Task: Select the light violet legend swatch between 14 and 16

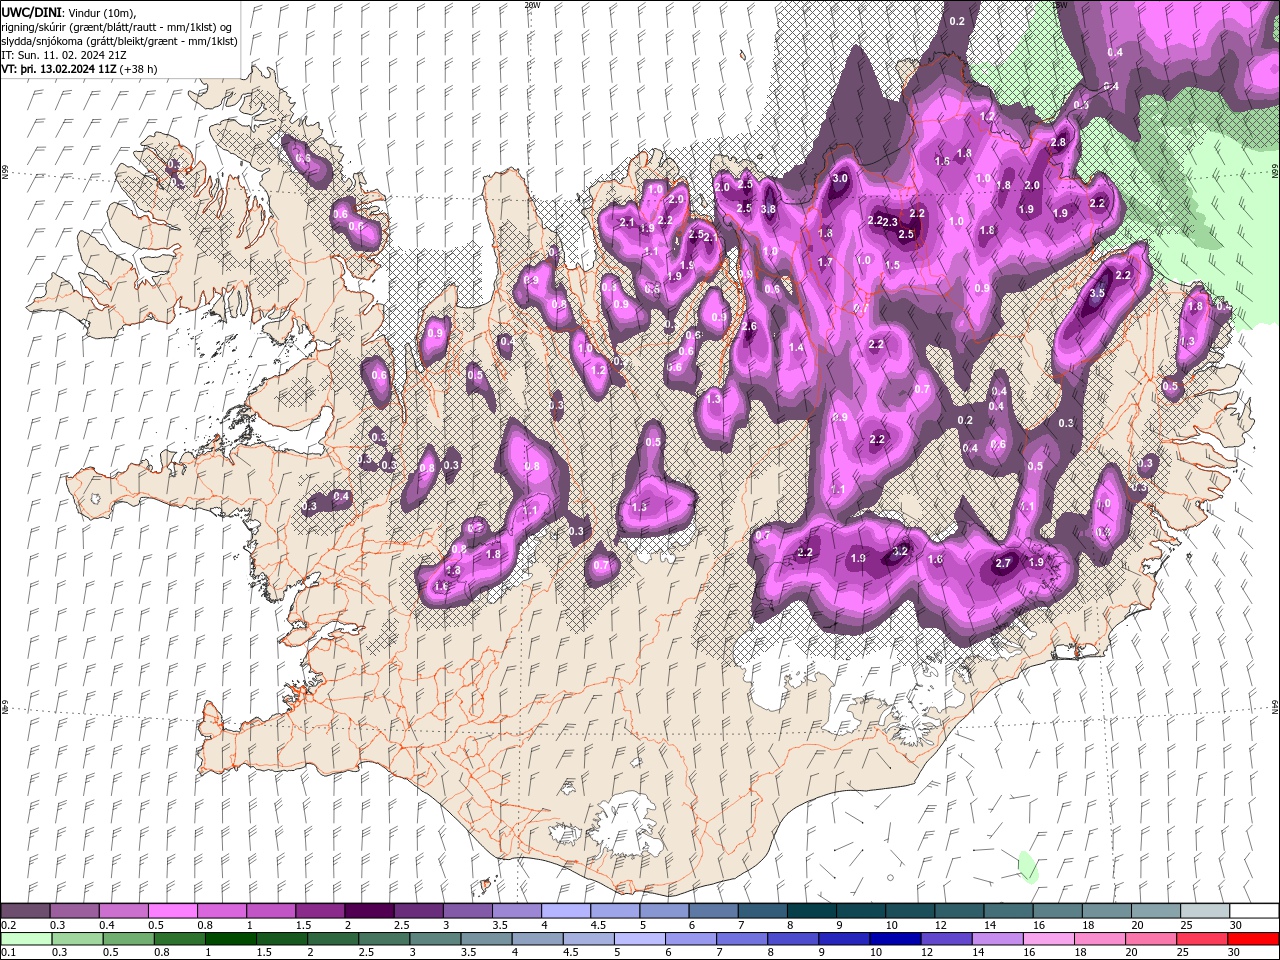Action: (x=1000, y=939)
